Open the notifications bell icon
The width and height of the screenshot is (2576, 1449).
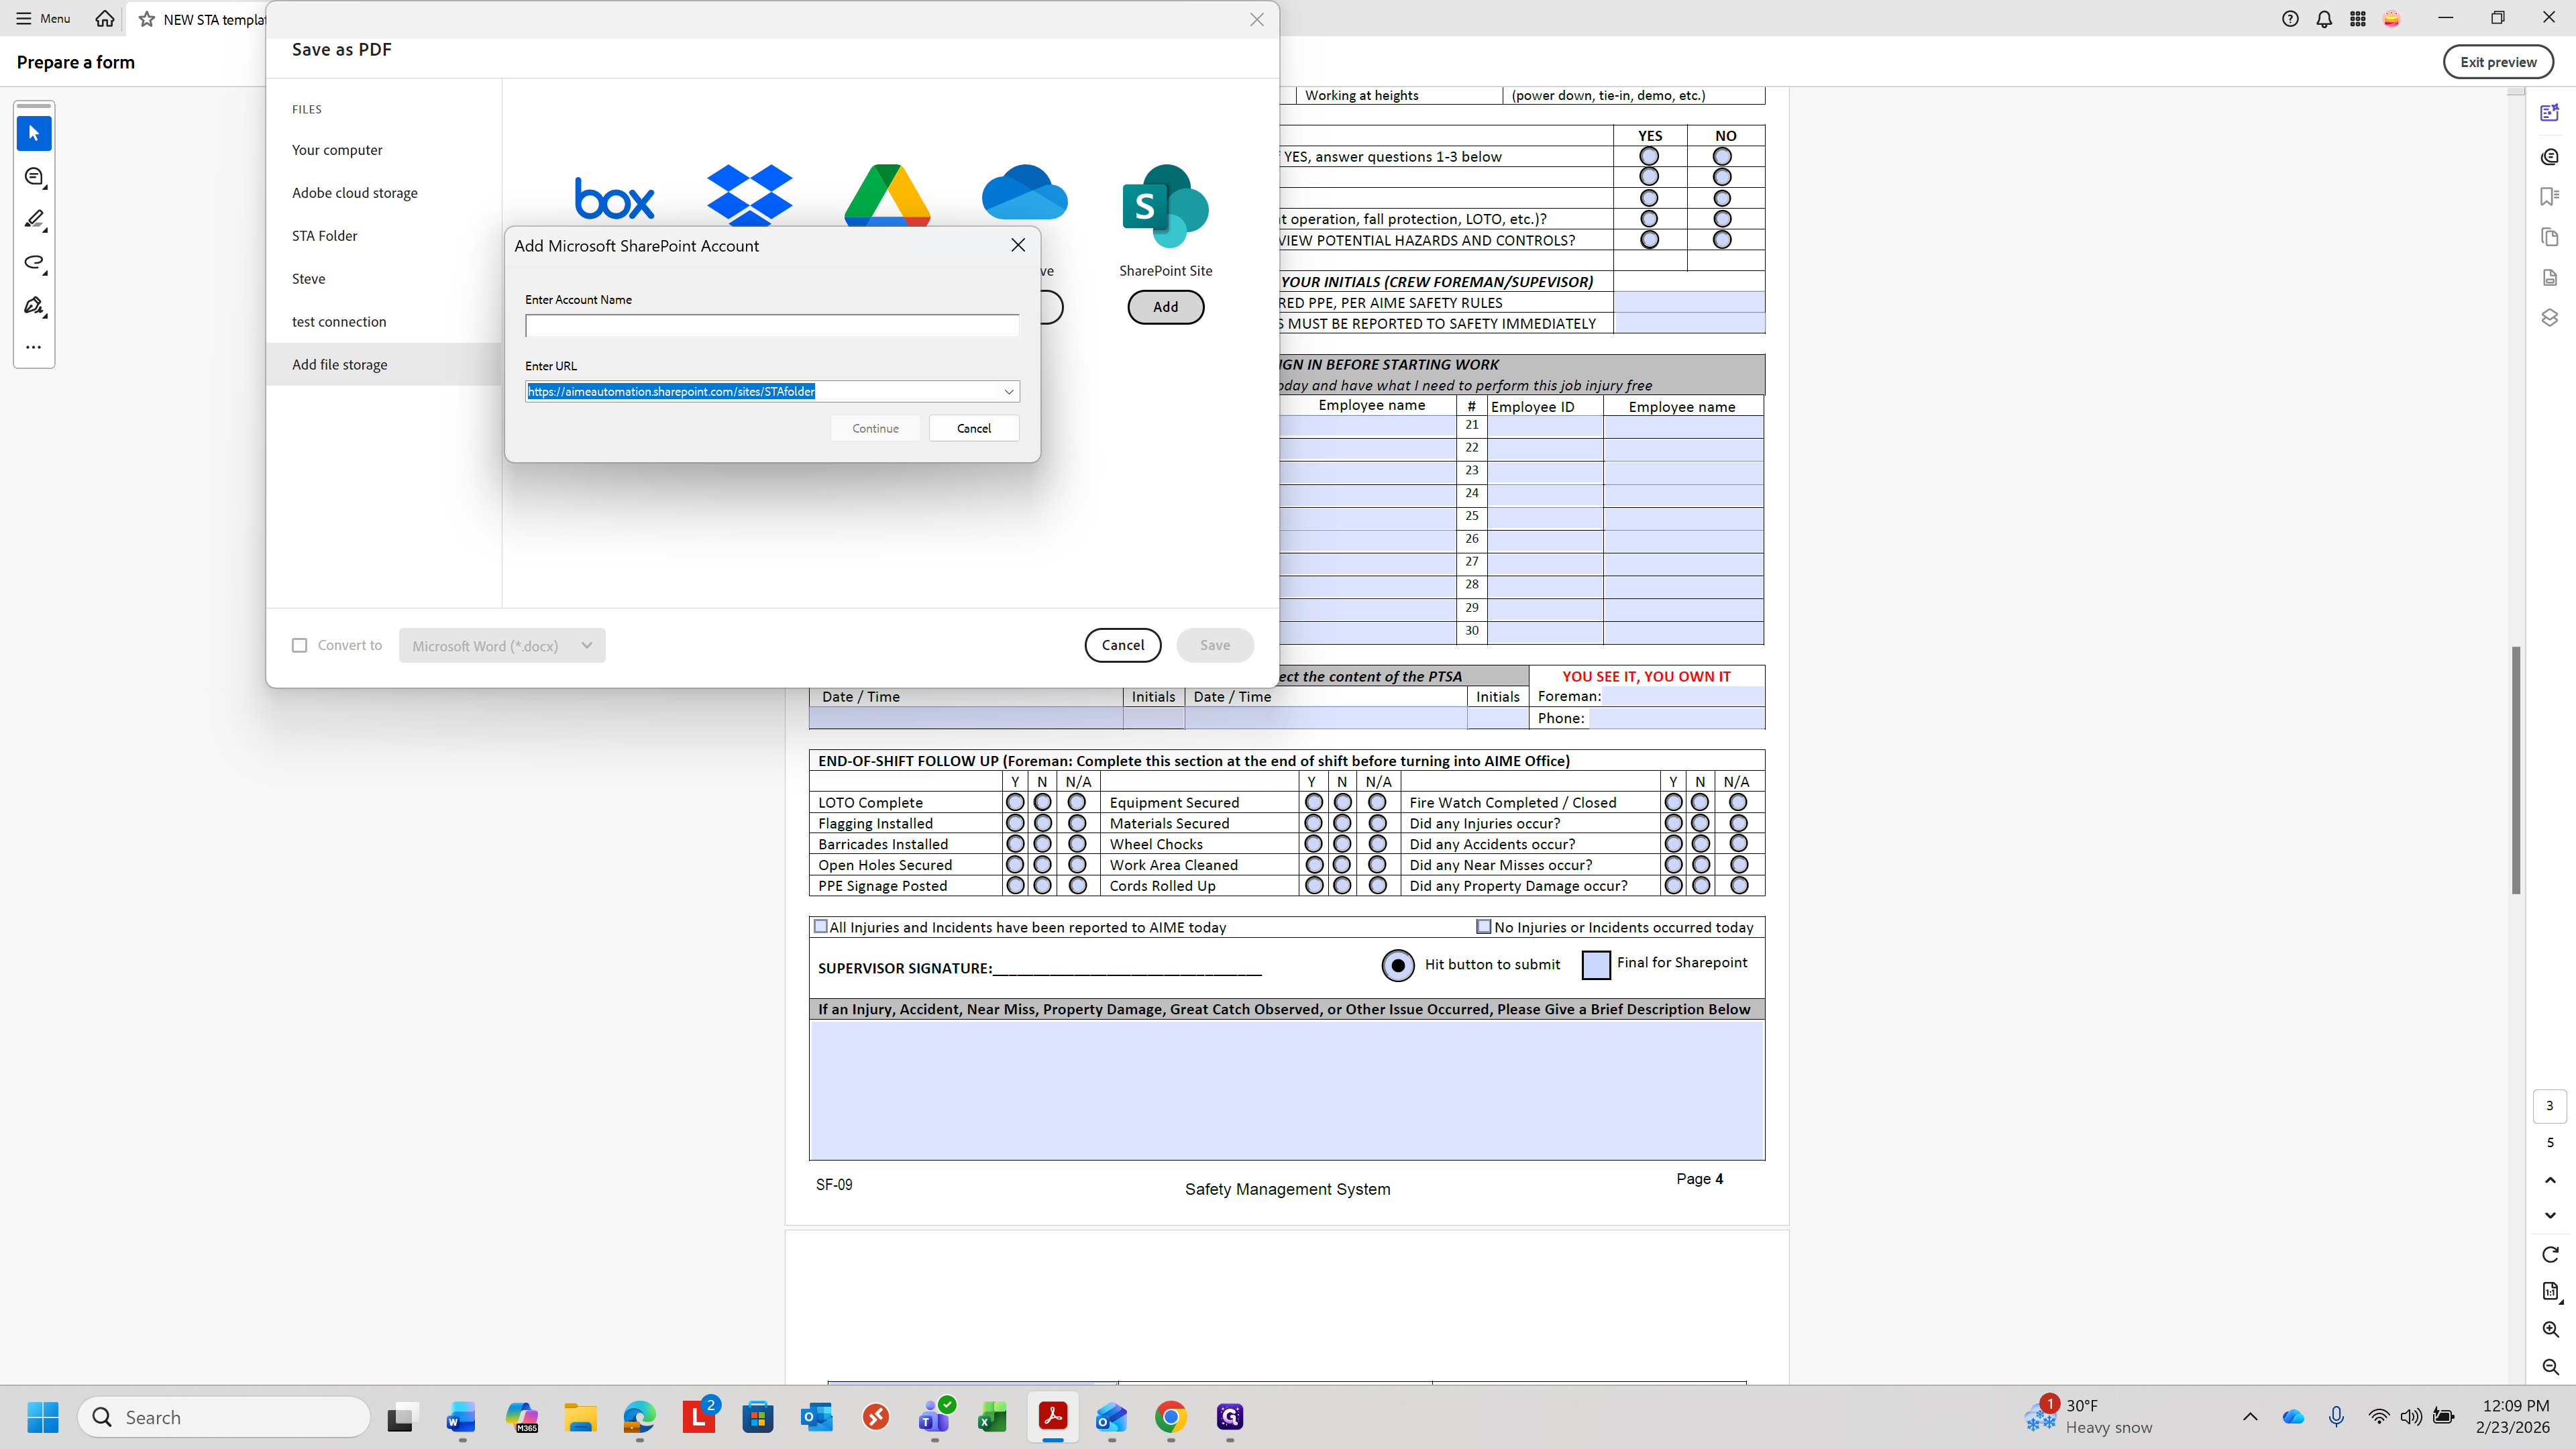2324,19
